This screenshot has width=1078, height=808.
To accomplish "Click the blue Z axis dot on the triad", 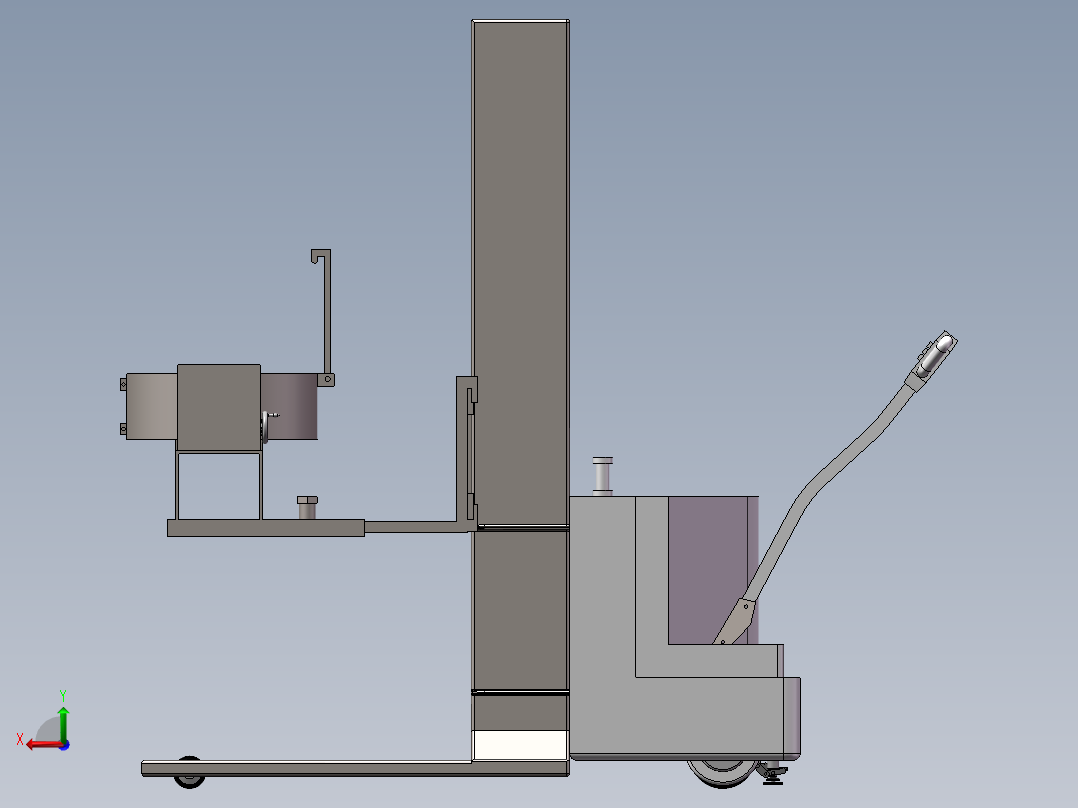I will coord(65,745).
